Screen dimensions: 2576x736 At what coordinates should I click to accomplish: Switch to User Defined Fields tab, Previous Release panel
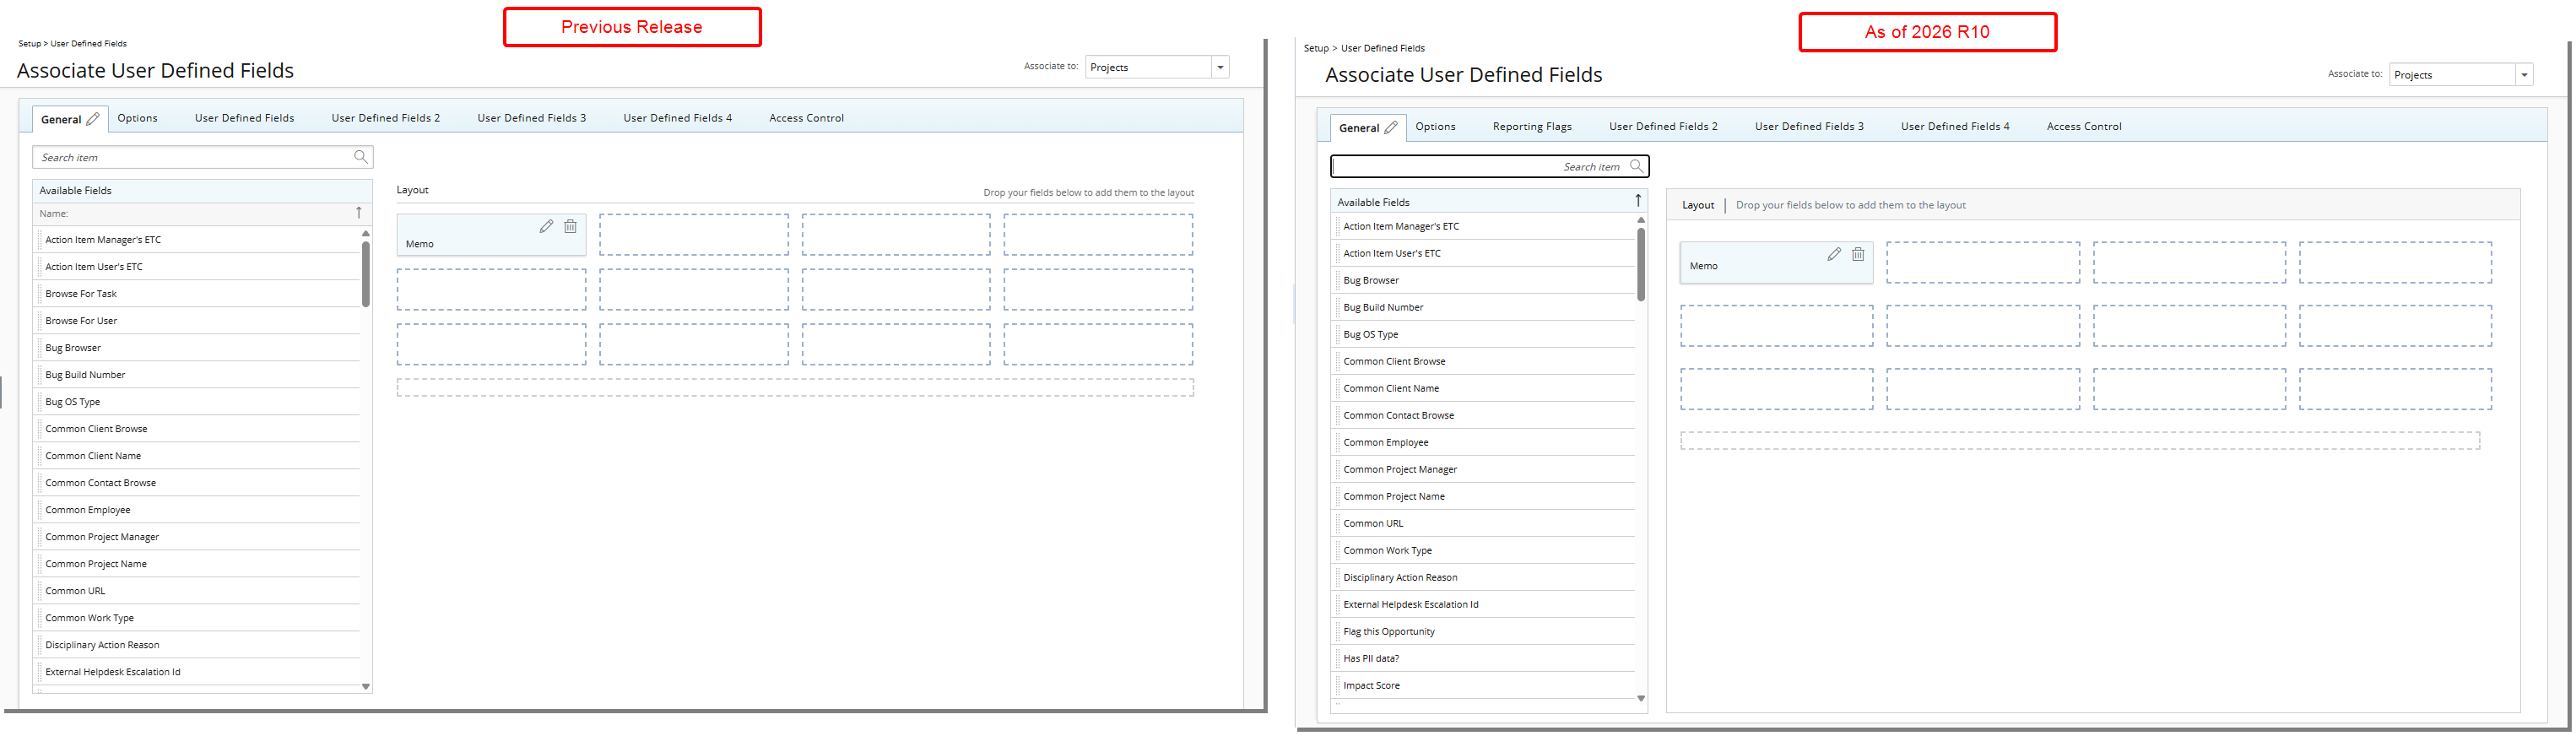click(244, 118)
